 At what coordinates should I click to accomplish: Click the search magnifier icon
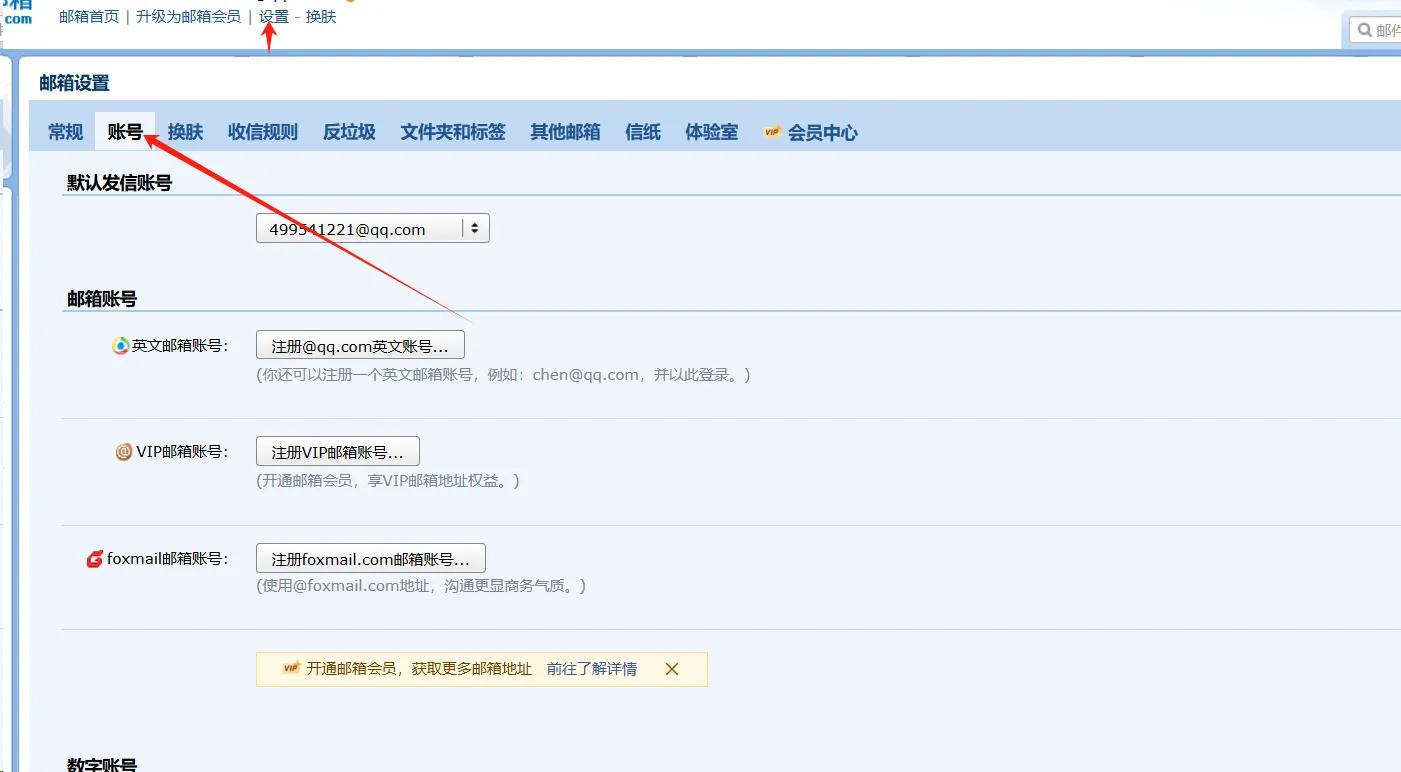pos(1364,30)
